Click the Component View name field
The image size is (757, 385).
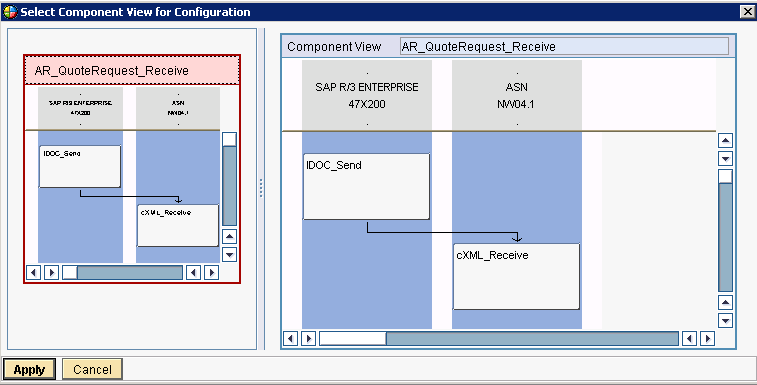[x=564, y=46]
